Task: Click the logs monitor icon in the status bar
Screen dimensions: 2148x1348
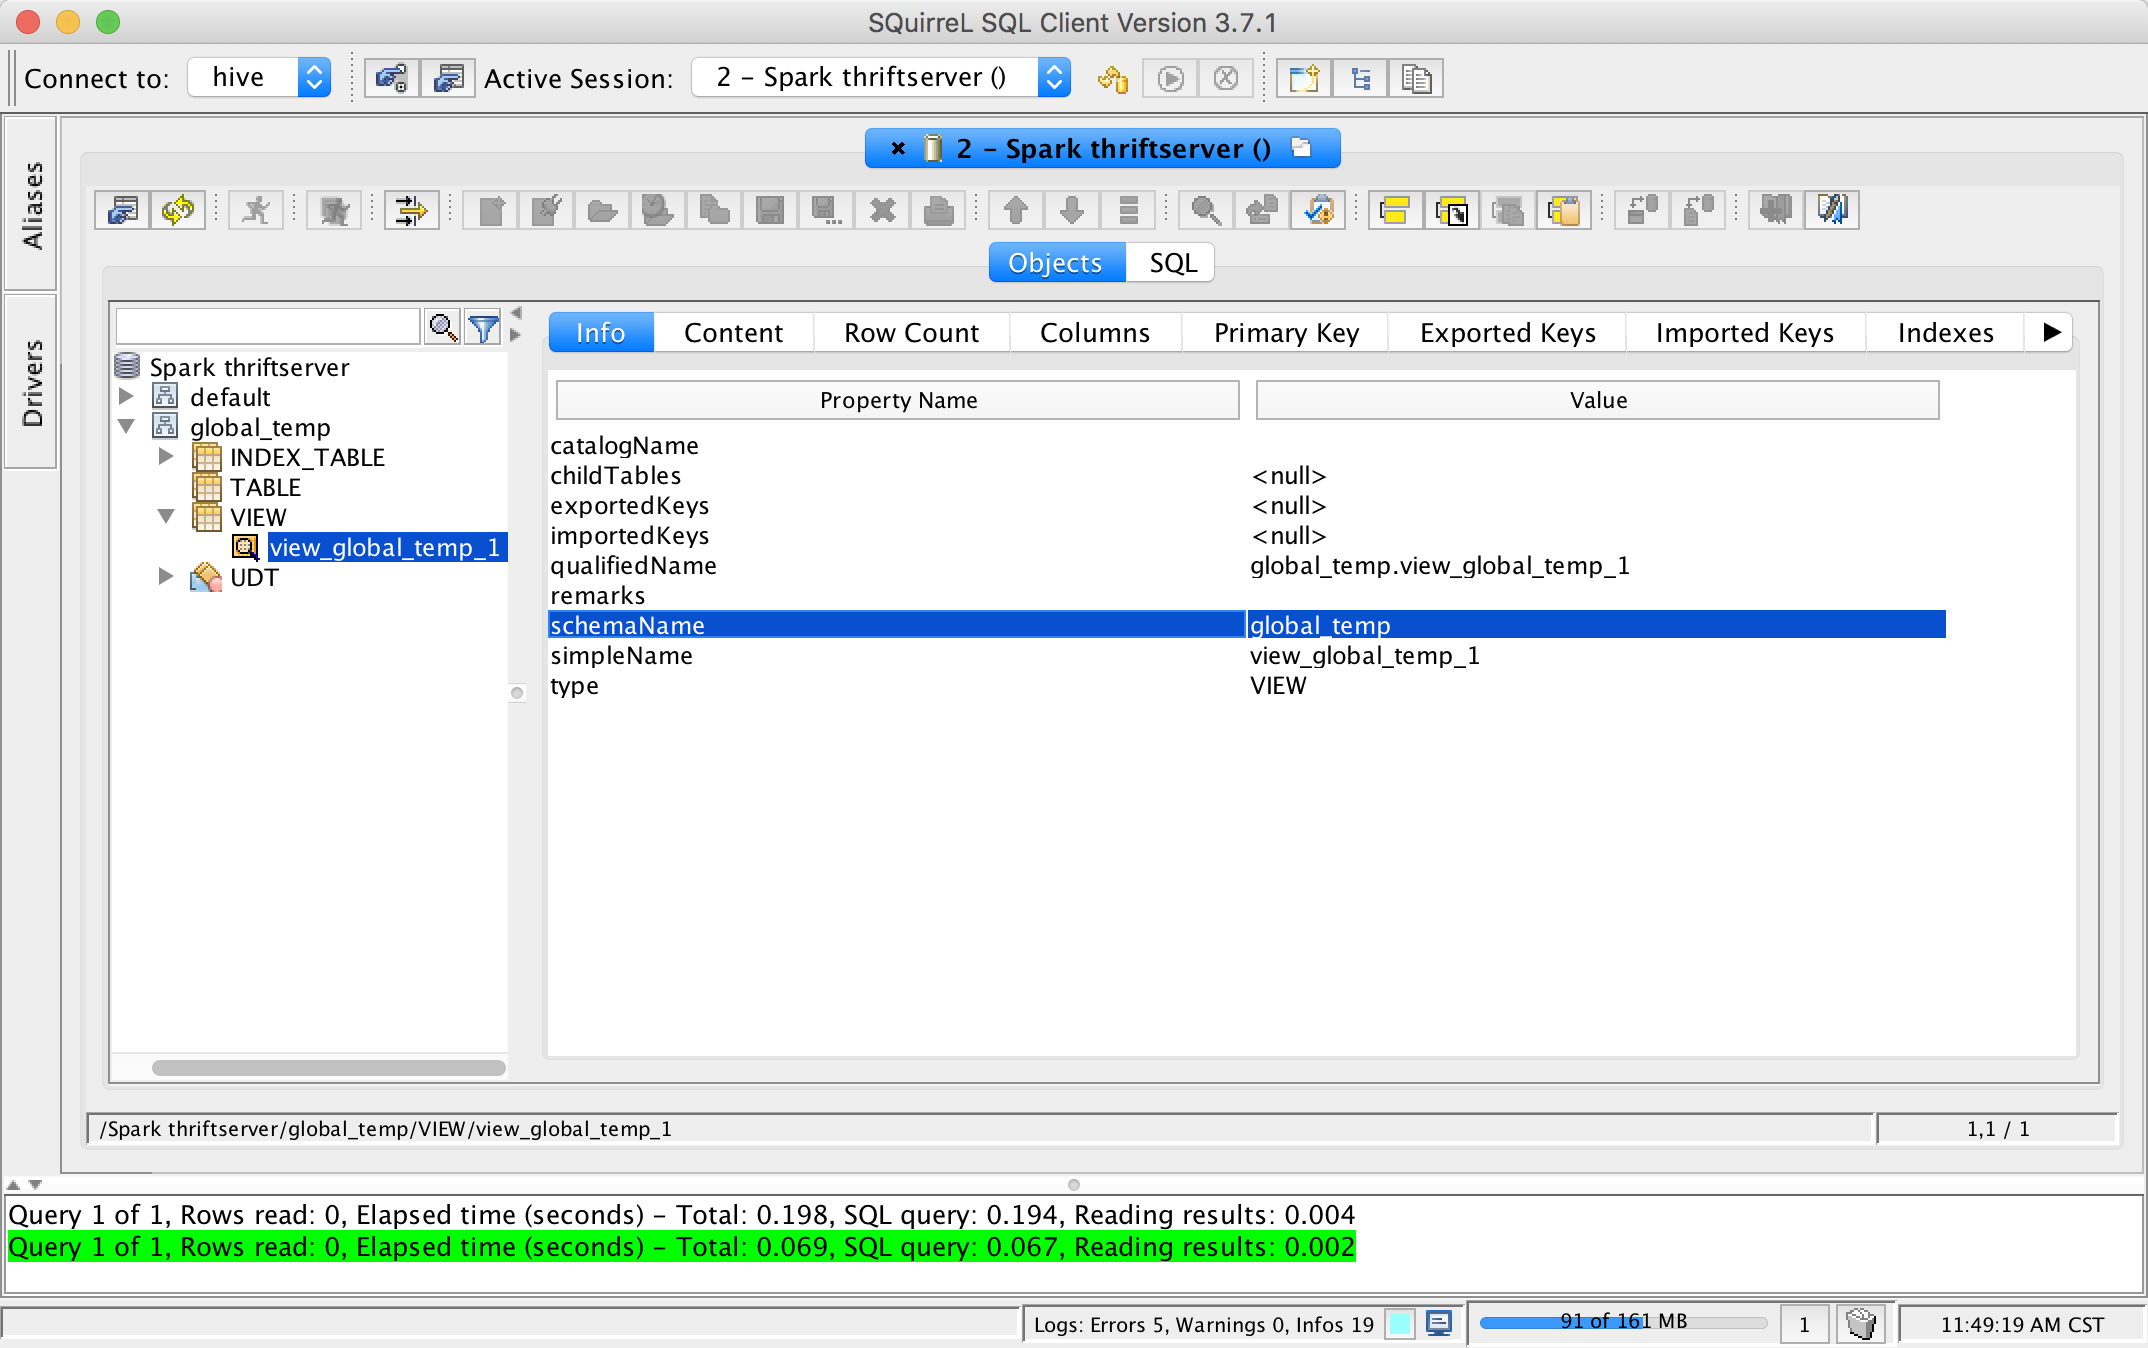Action: [x=1438, y=1324]
